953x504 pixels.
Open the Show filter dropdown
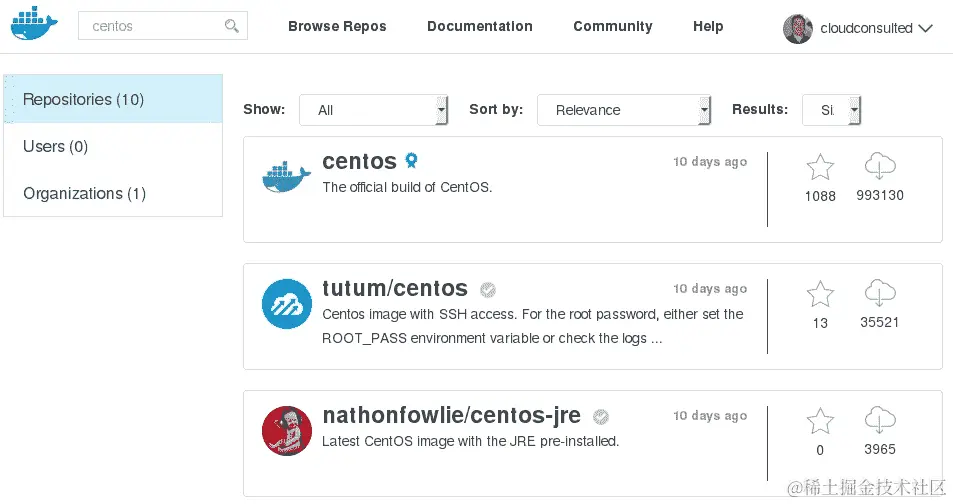(x=373, y=110)
